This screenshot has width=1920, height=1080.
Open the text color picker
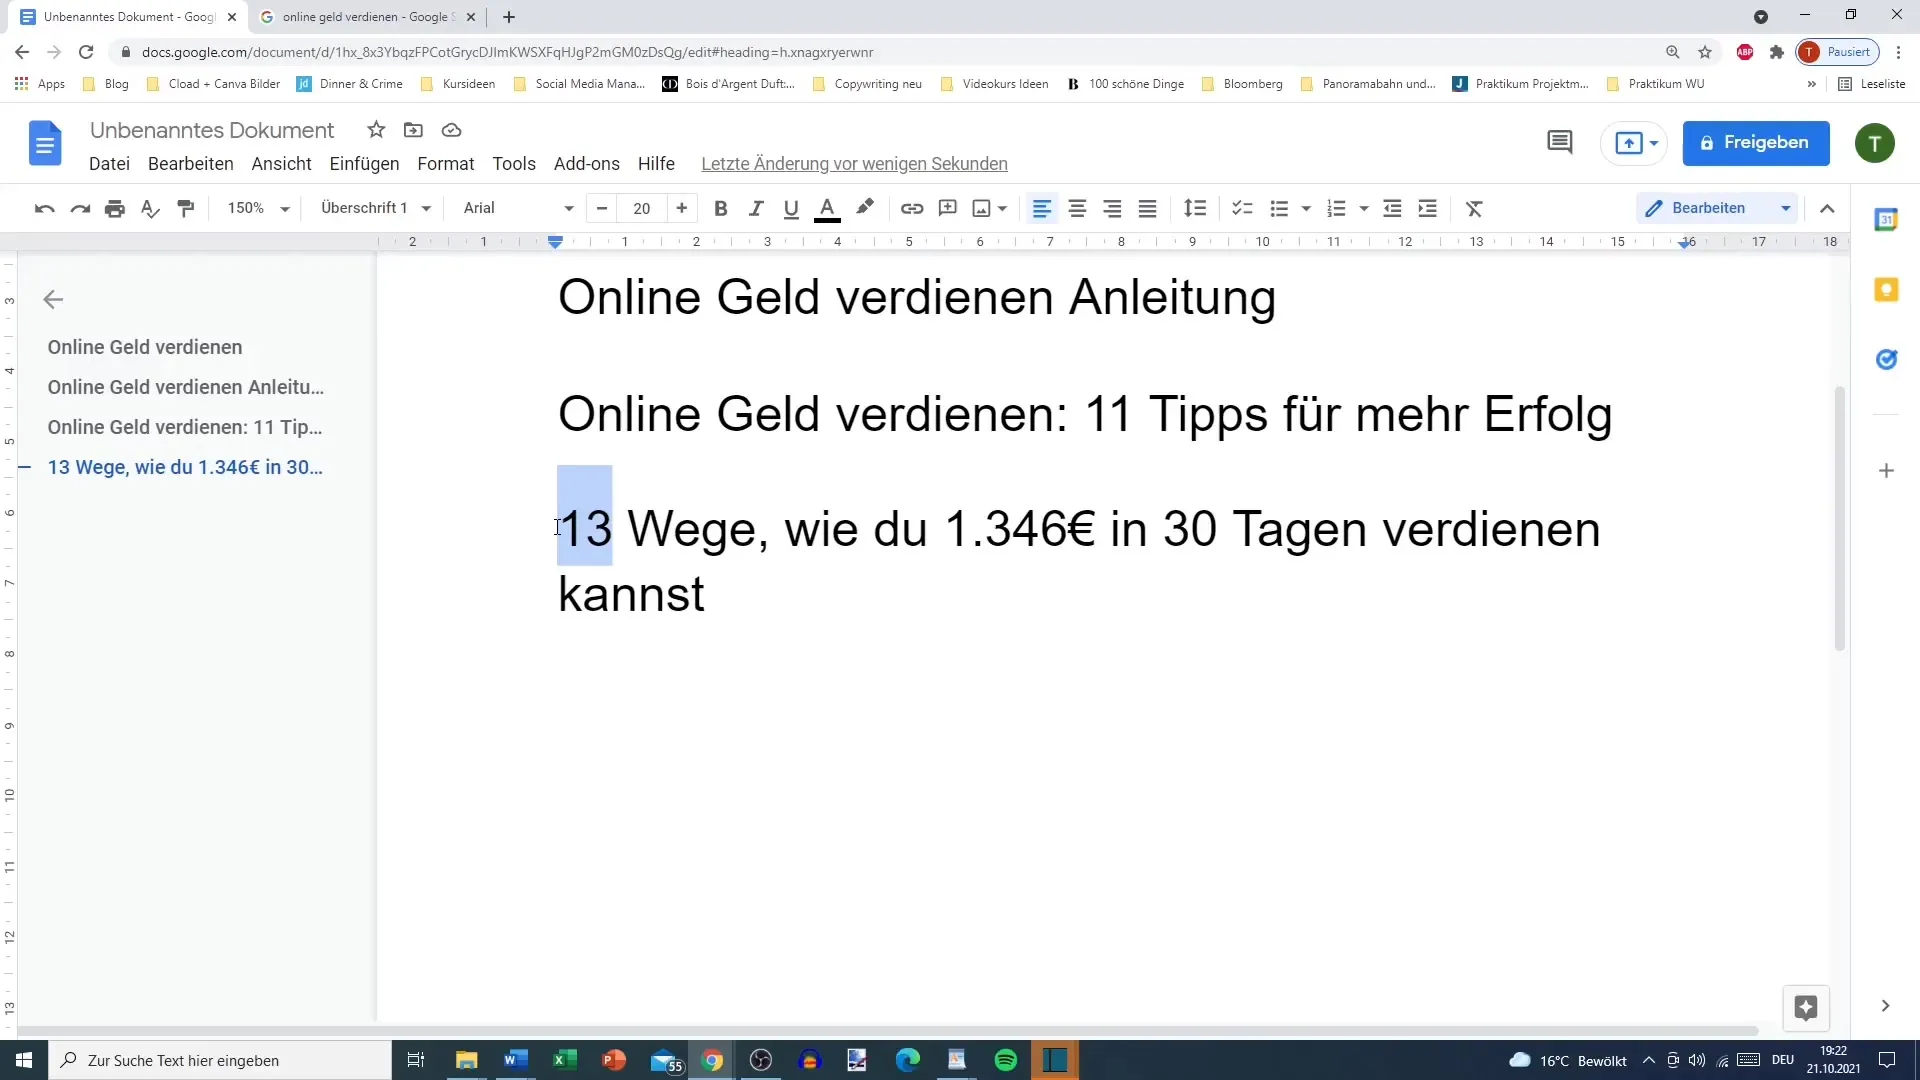click(x=827, y=208)
